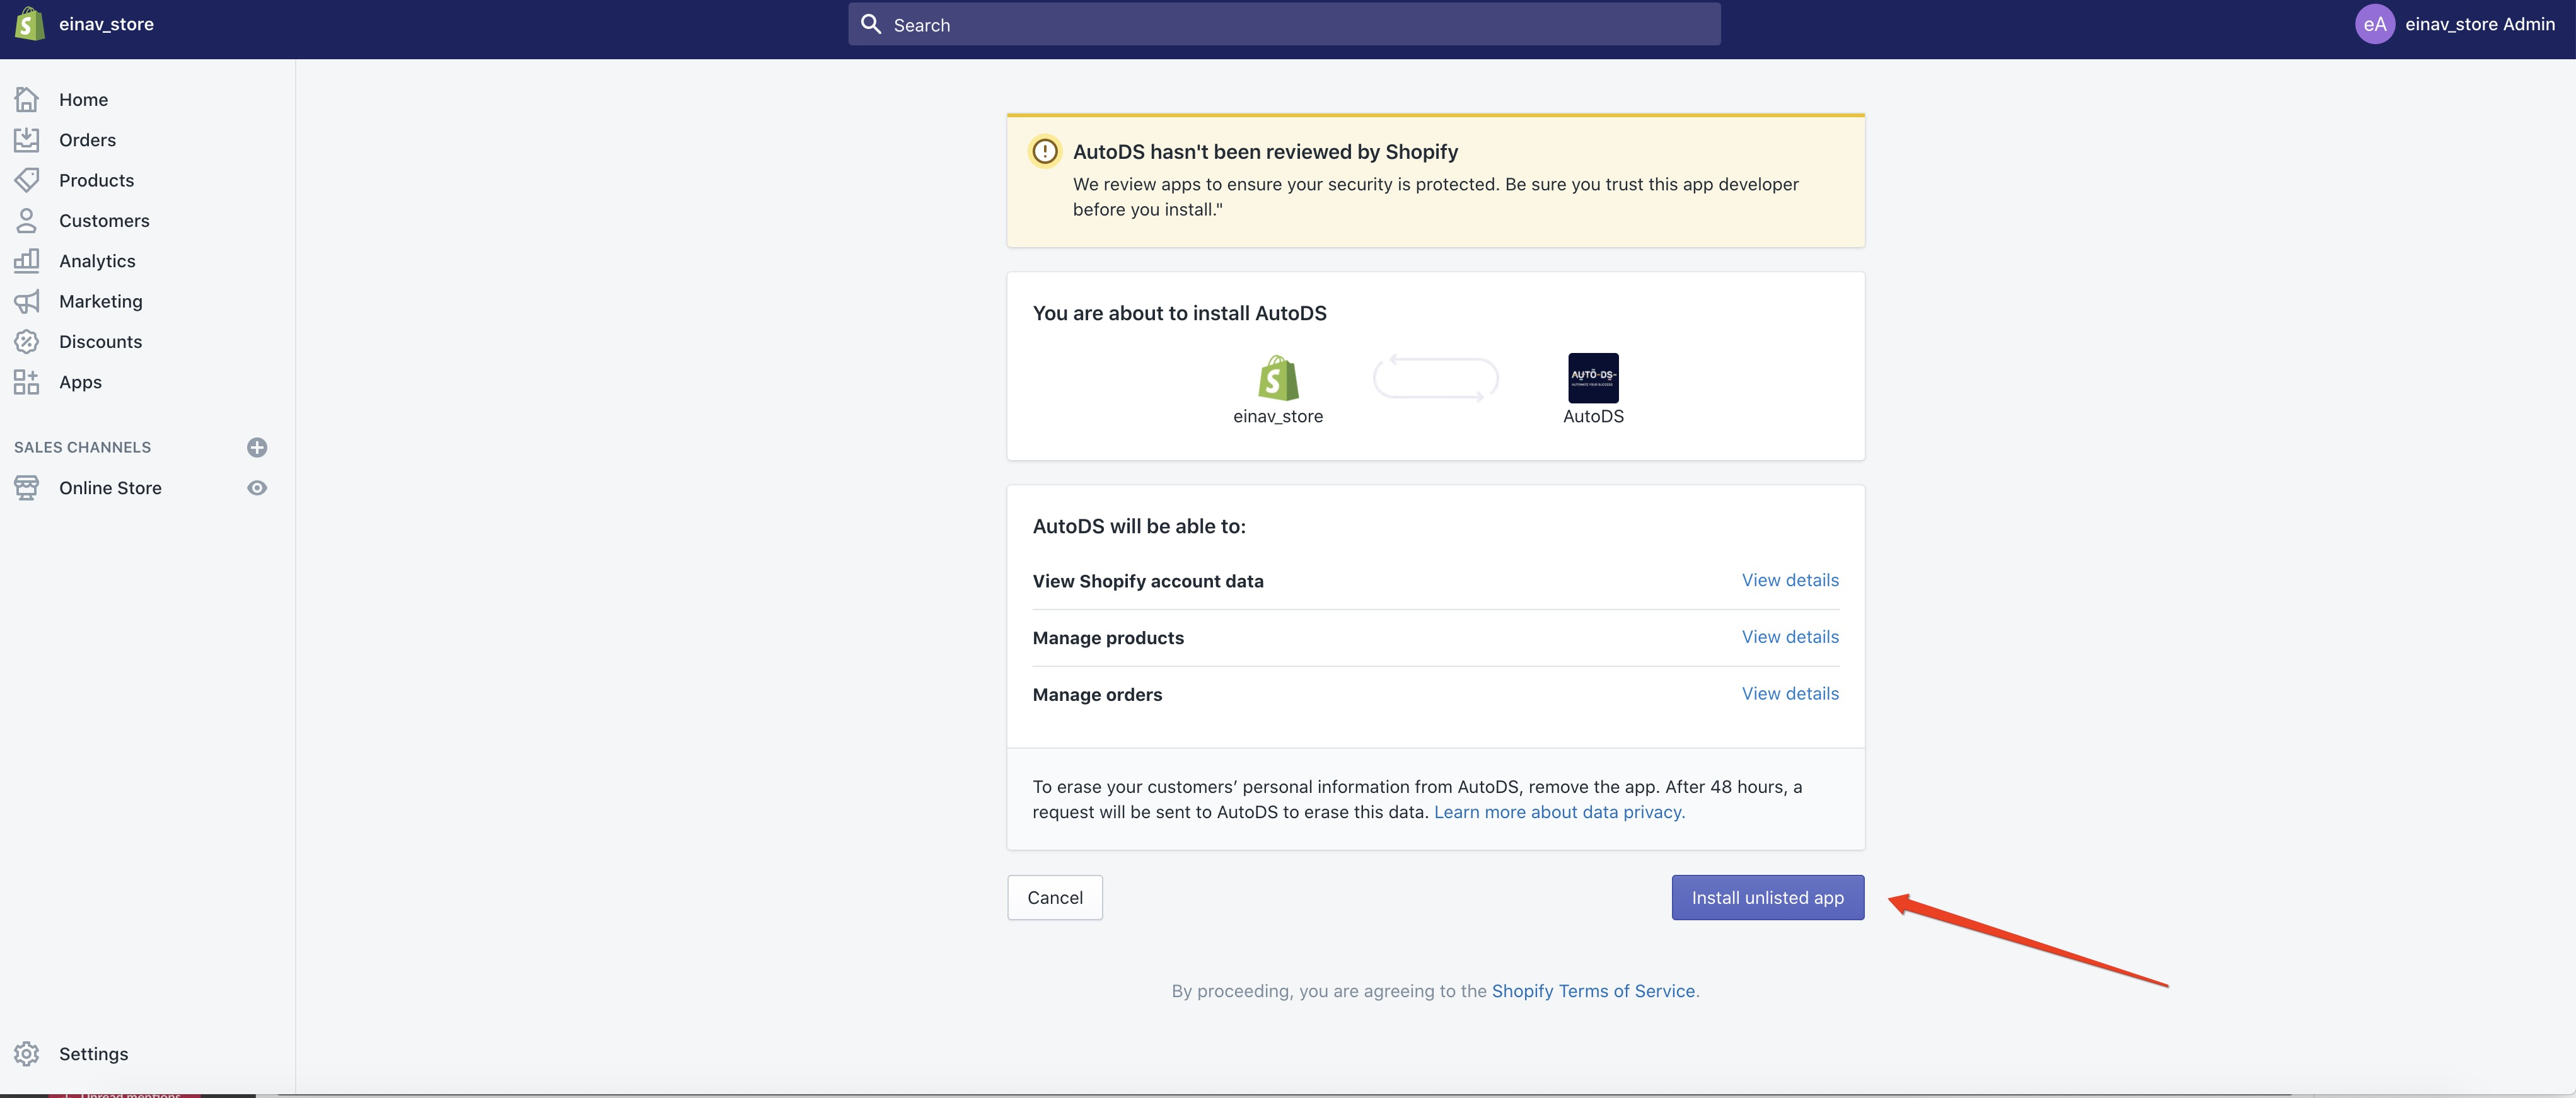Click the Install unlisted app button
This screenshot has height=1098, width=2576.
[1767, 898]
